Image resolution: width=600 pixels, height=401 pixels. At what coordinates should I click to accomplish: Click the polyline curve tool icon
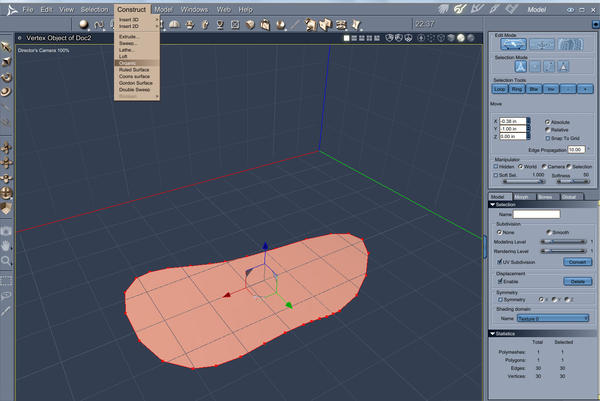[x=99, y=25]
